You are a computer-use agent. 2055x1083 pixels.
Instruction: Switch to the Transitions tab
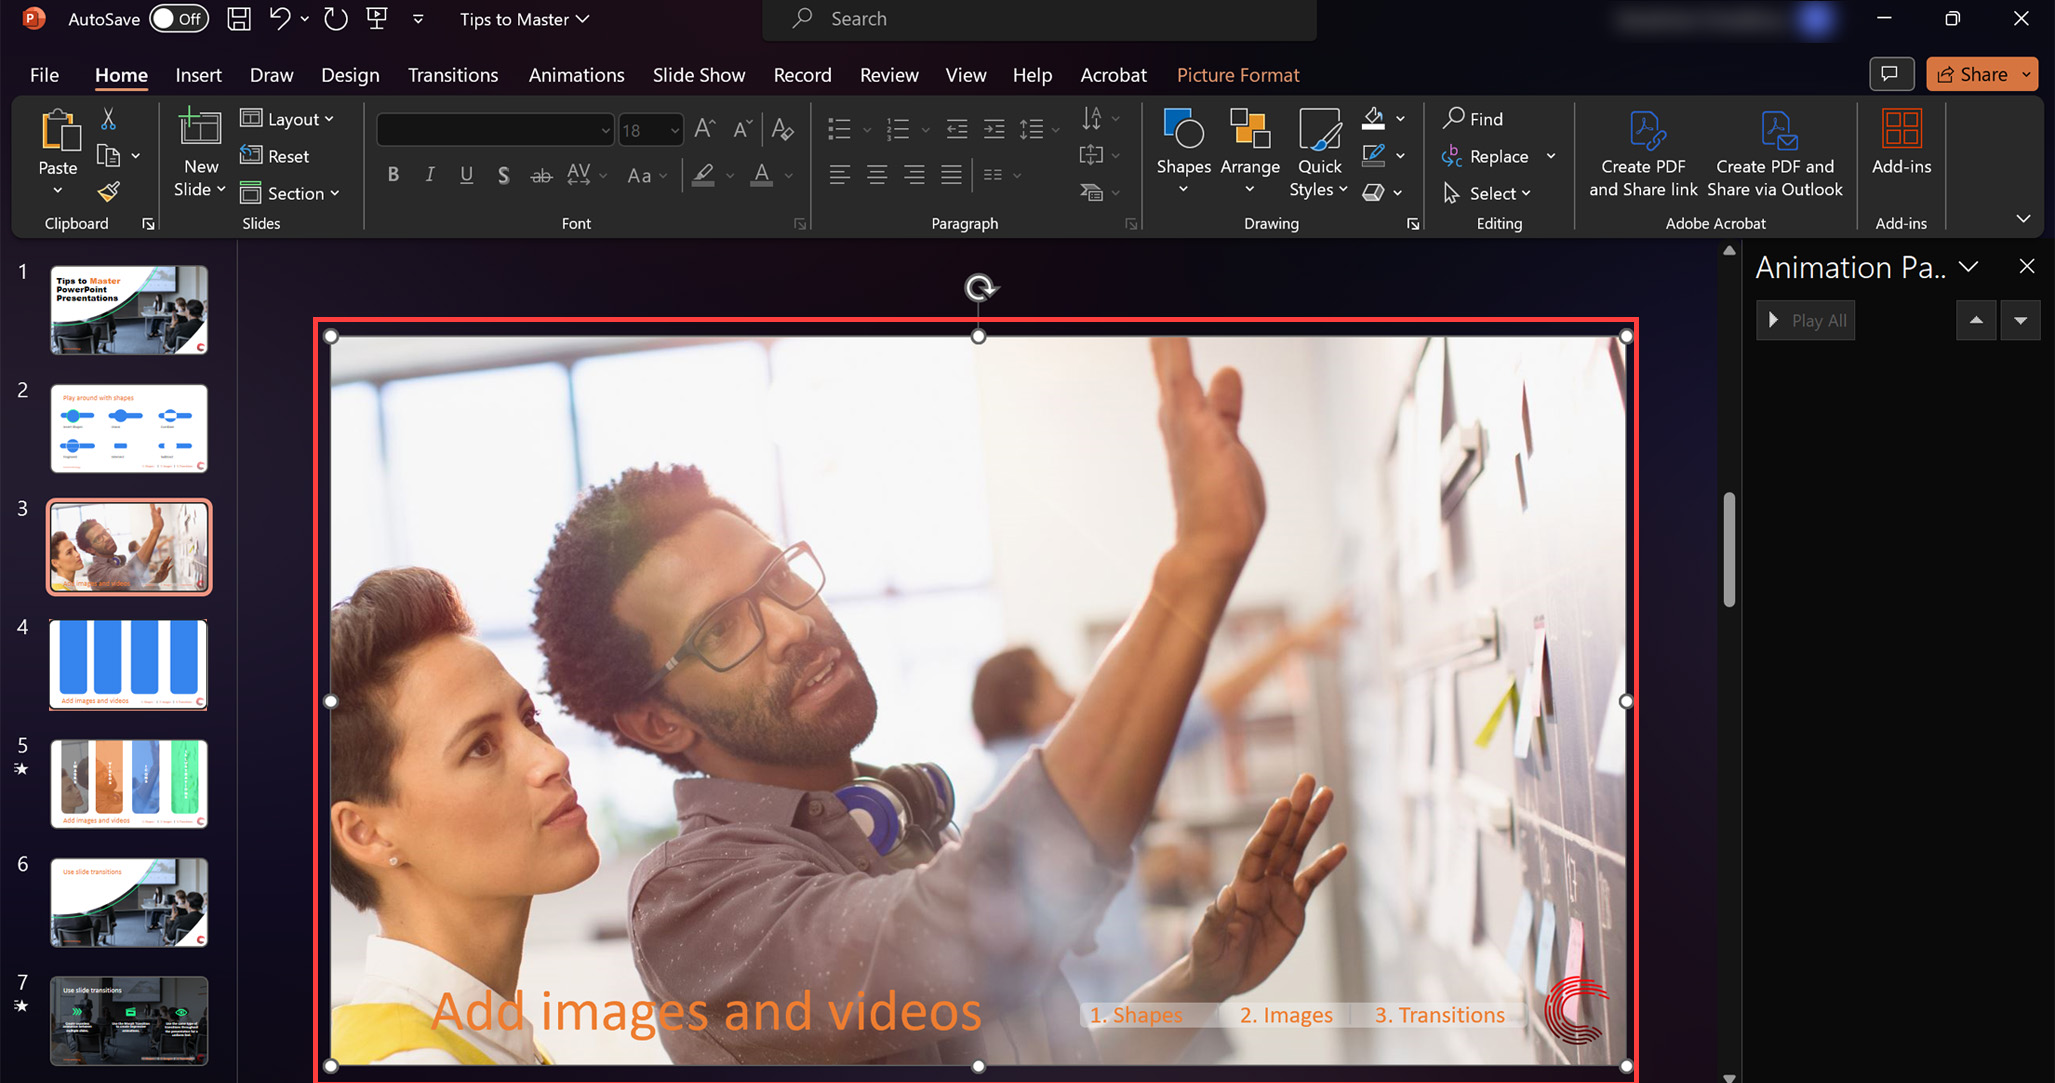452,75
